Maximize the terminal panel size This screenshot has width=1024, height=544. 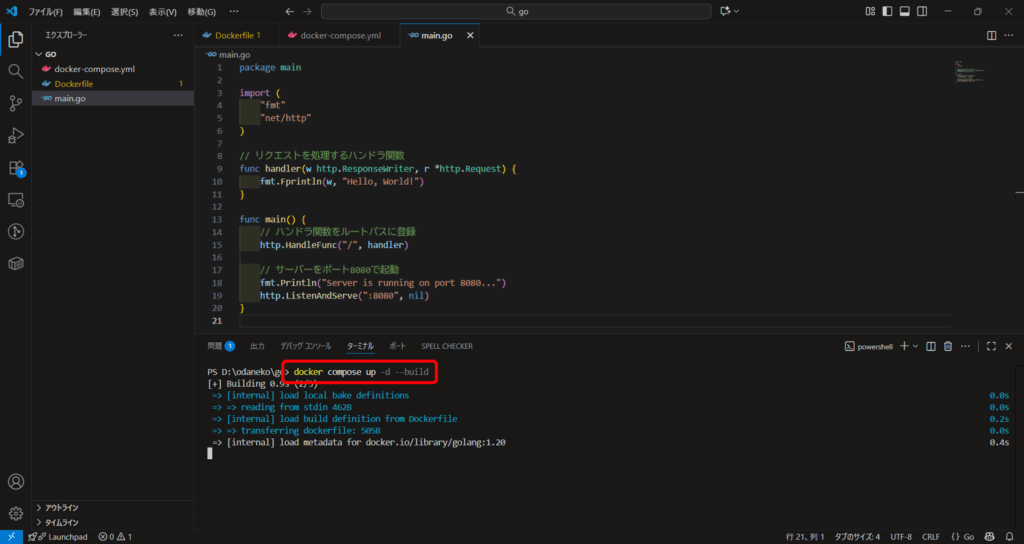(991, 346)
